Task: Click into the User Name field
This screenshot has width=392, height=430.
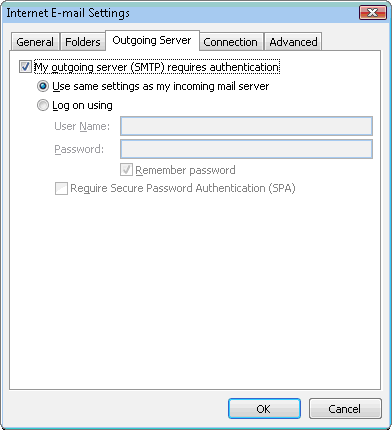Action: [246, 126]
